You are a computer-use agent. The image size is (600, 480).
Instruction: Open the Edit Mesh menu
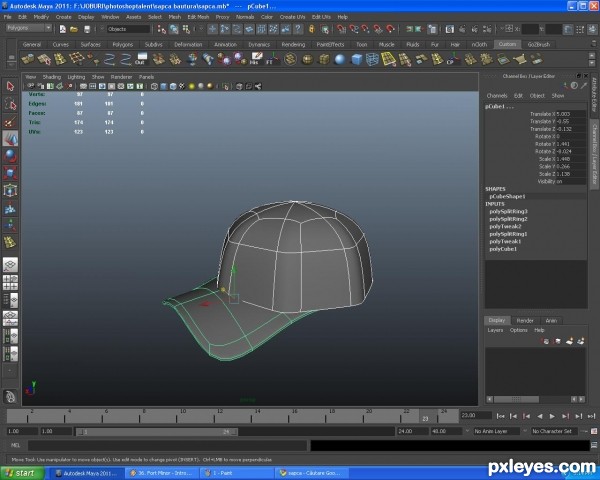198,17
